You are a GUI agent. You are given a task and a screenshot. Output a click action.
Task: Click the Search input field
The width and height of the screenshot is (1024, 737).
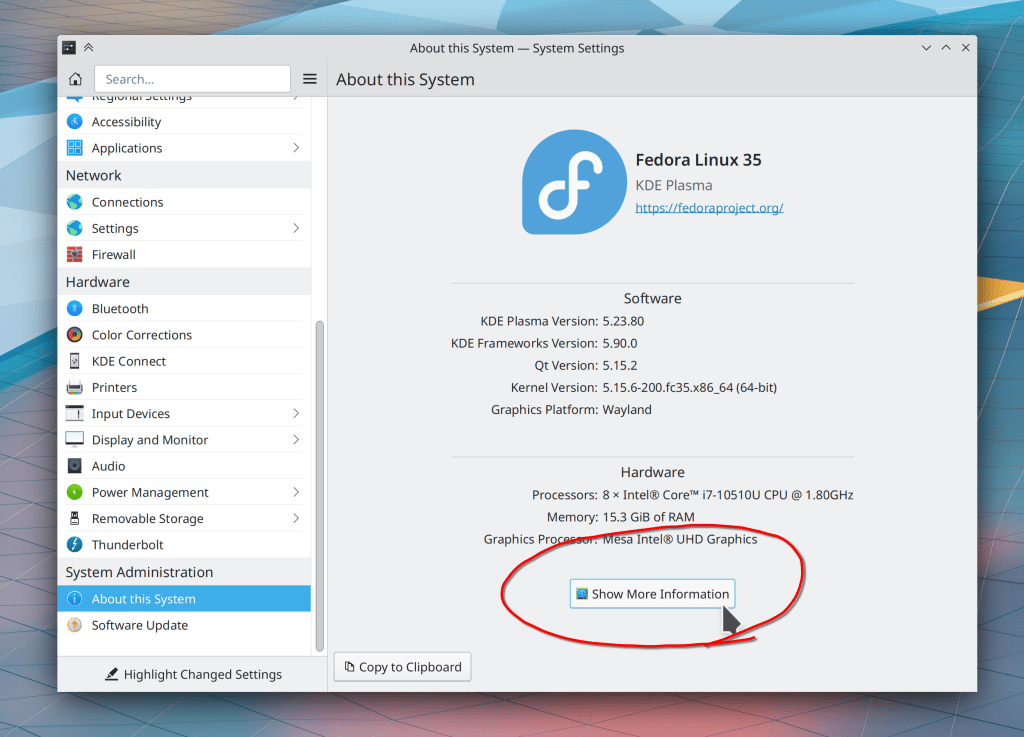click(192, 79)
